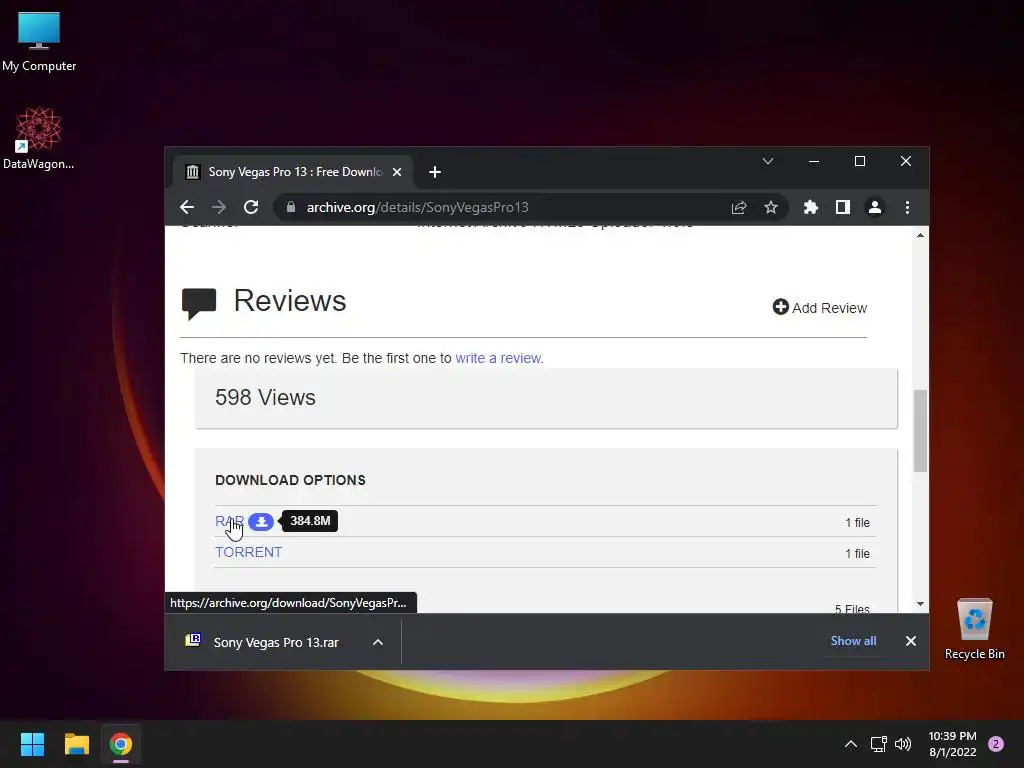Viewport: 1024px width, 768px height.
Task: Open Chrome's three-dot menu
Action: [907, 207]
